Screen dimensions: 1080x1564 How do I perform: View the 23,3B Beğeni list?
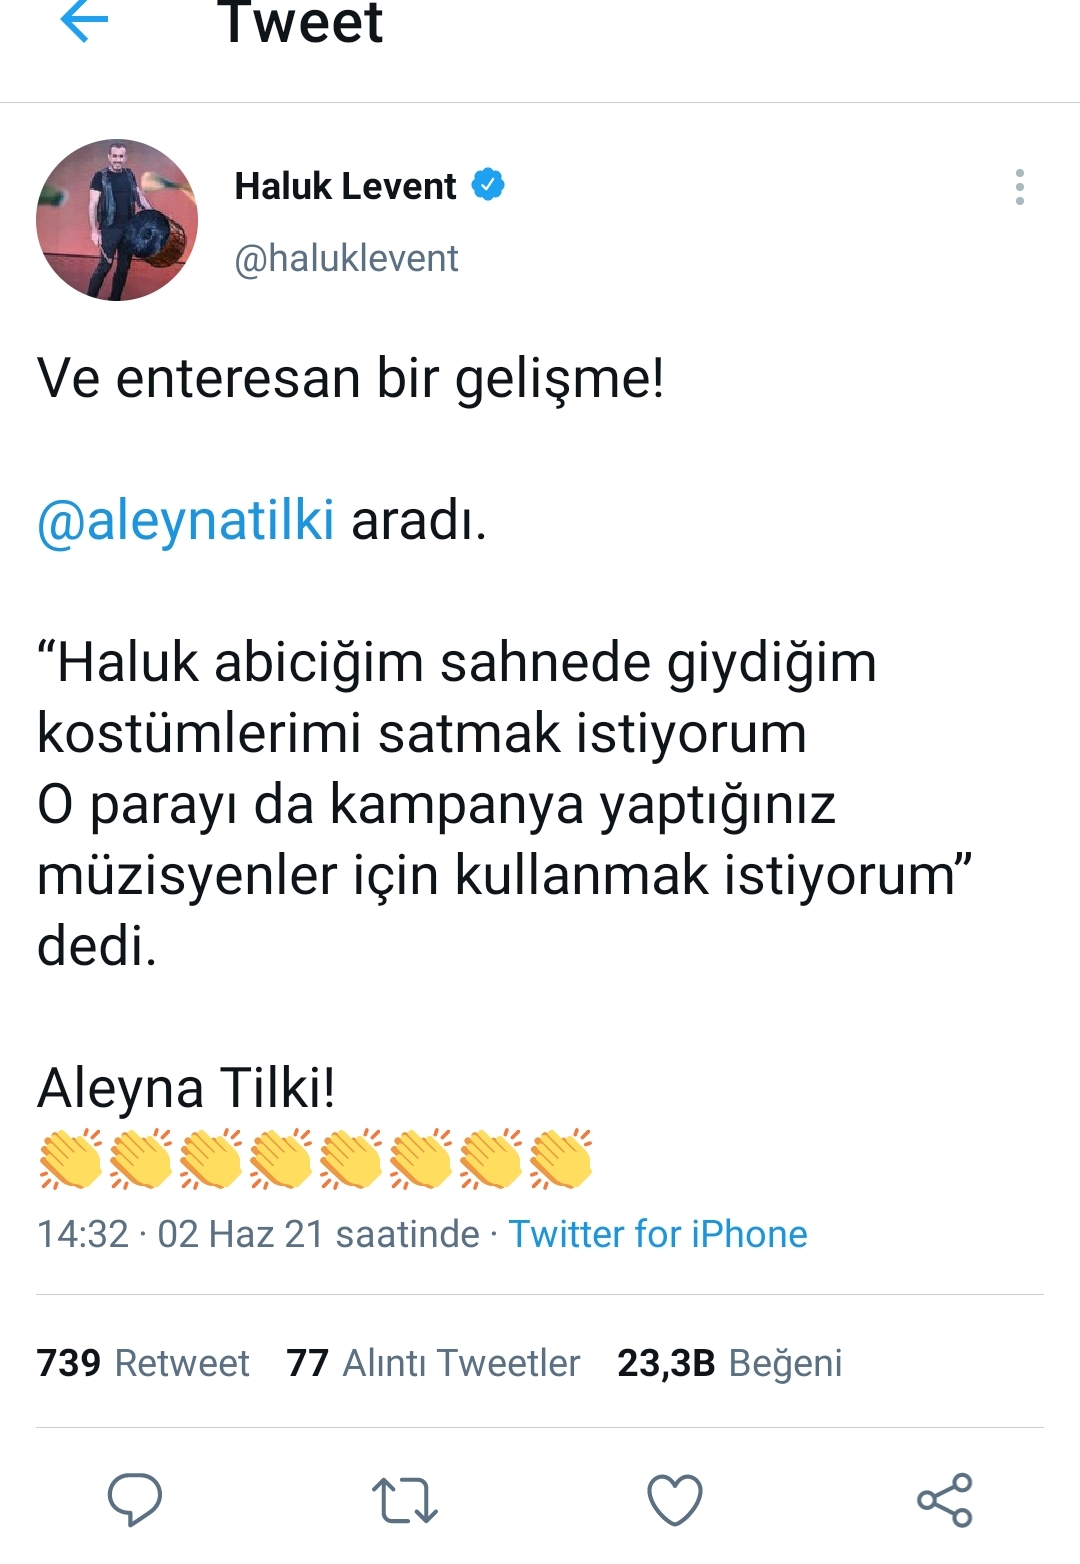tap(729, 1363)
